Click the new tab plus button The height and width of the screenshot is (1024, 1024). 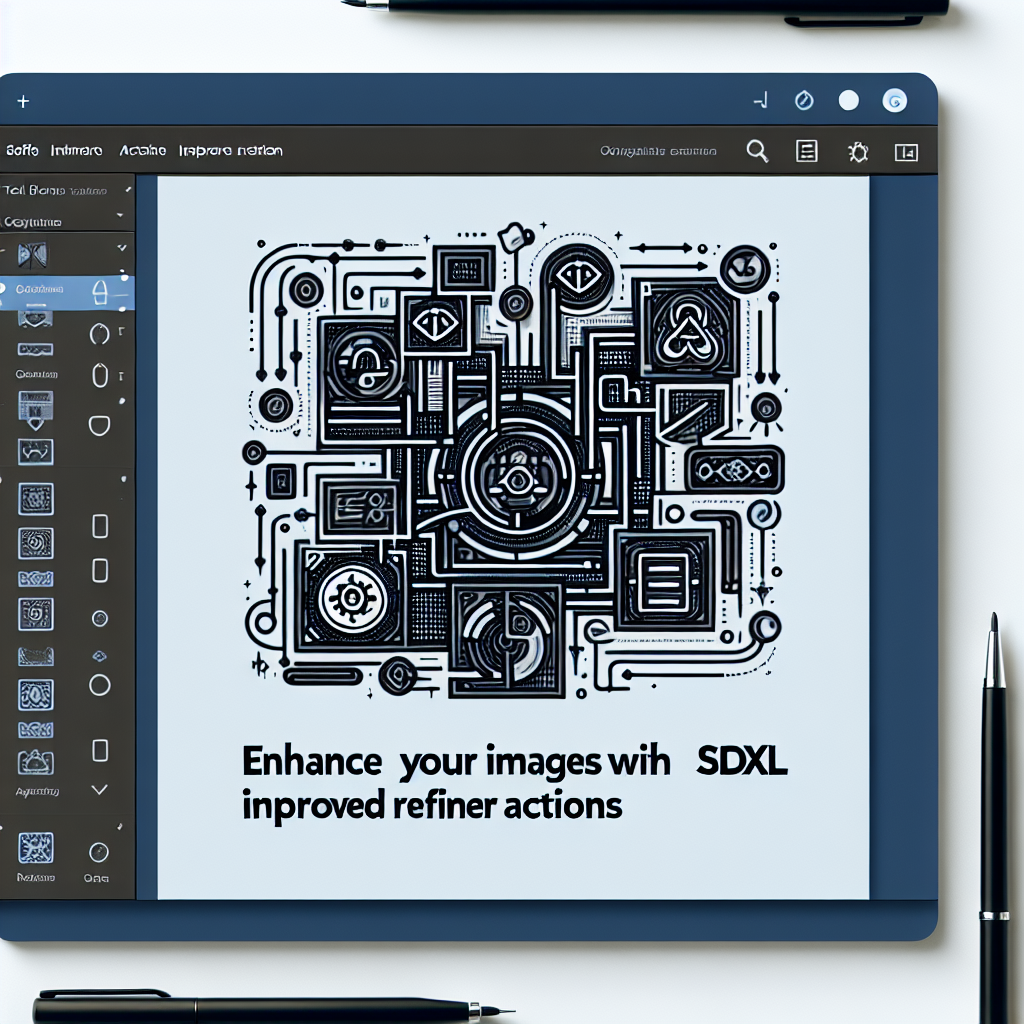[23, 101]
